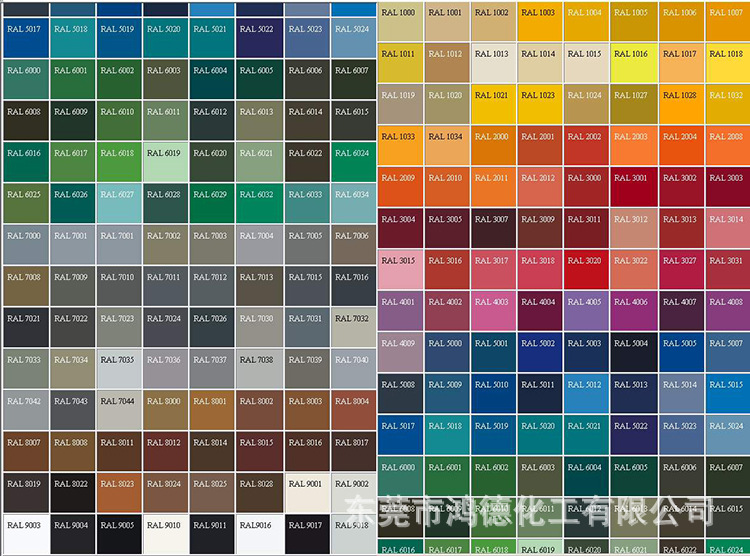Screen dimensions: 750x556
Task: Select the light pink RAL 3015 swatch
Action: [x=400, y=270]
